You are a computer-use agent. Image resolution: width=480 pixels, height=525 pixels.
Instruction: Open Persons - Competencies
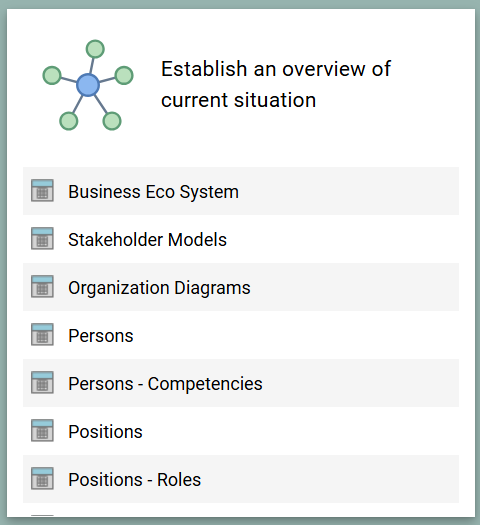coord(165,384)
